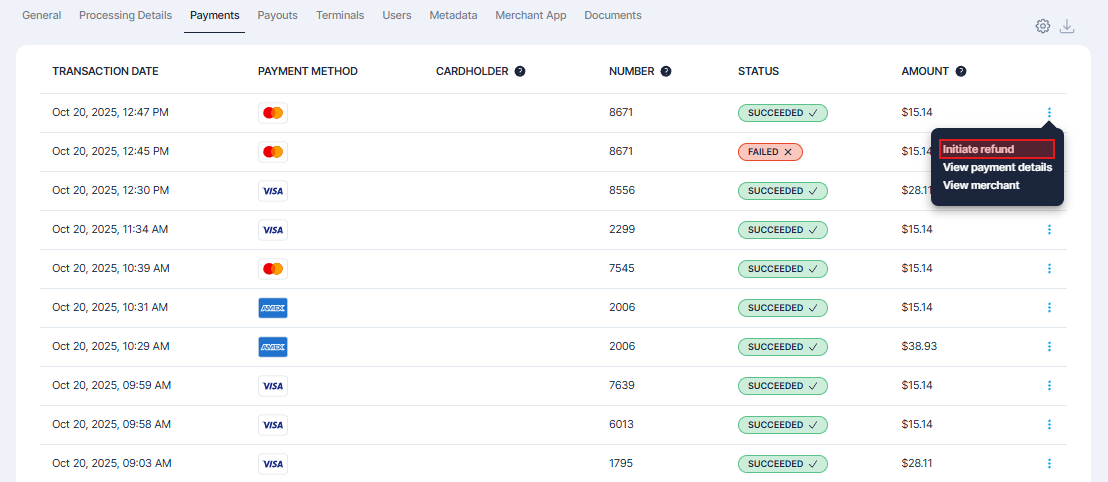Open three-dot menu for 10:29 AM payment
This screenshot has height=482, width=1108.
1049,347
